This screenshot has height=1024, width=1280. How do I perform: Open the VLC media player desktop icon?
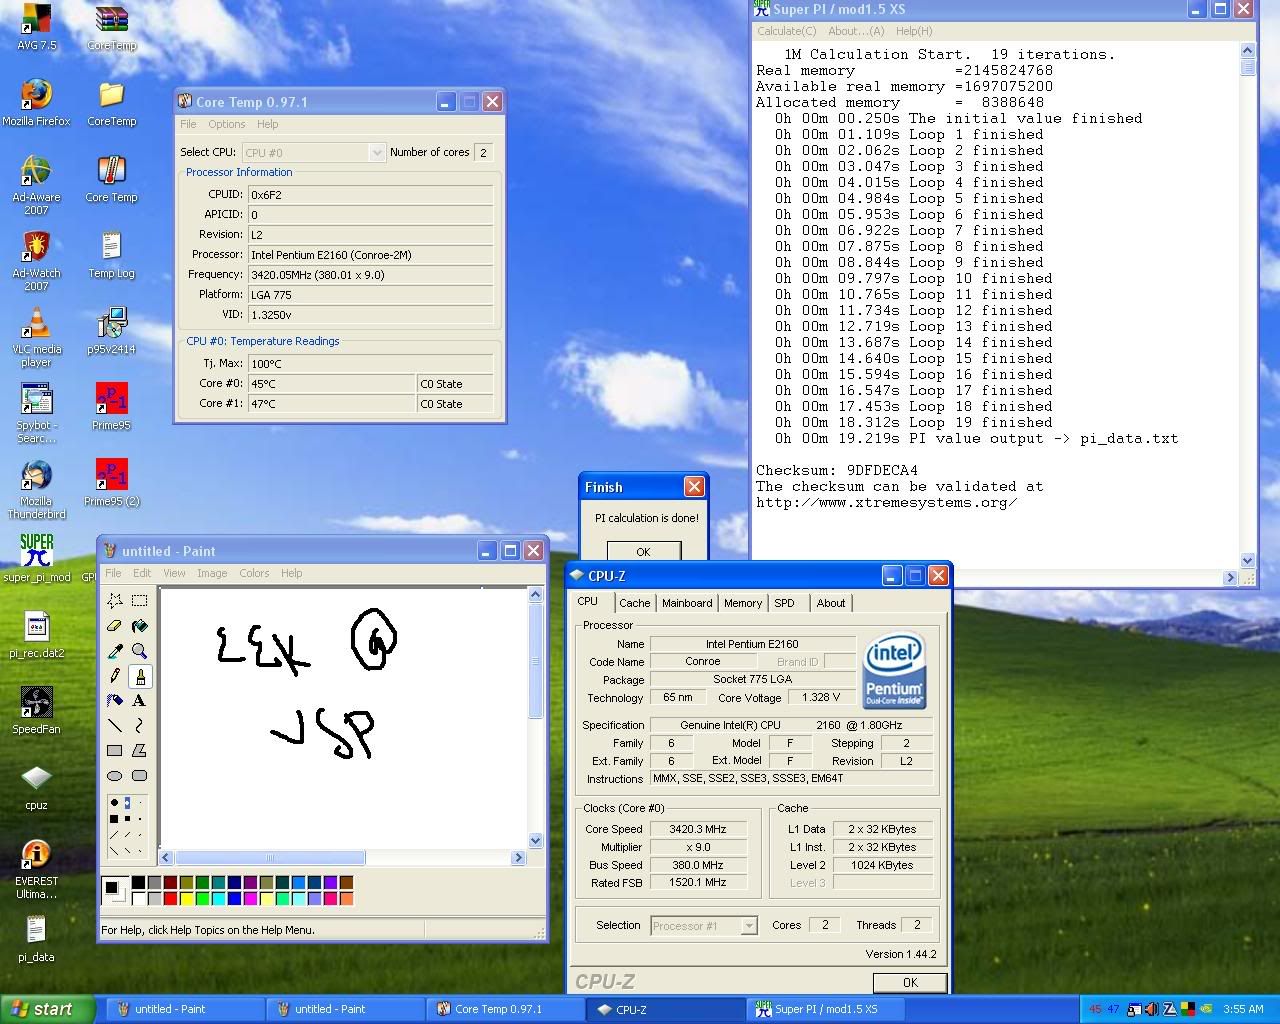pos(36,338)
